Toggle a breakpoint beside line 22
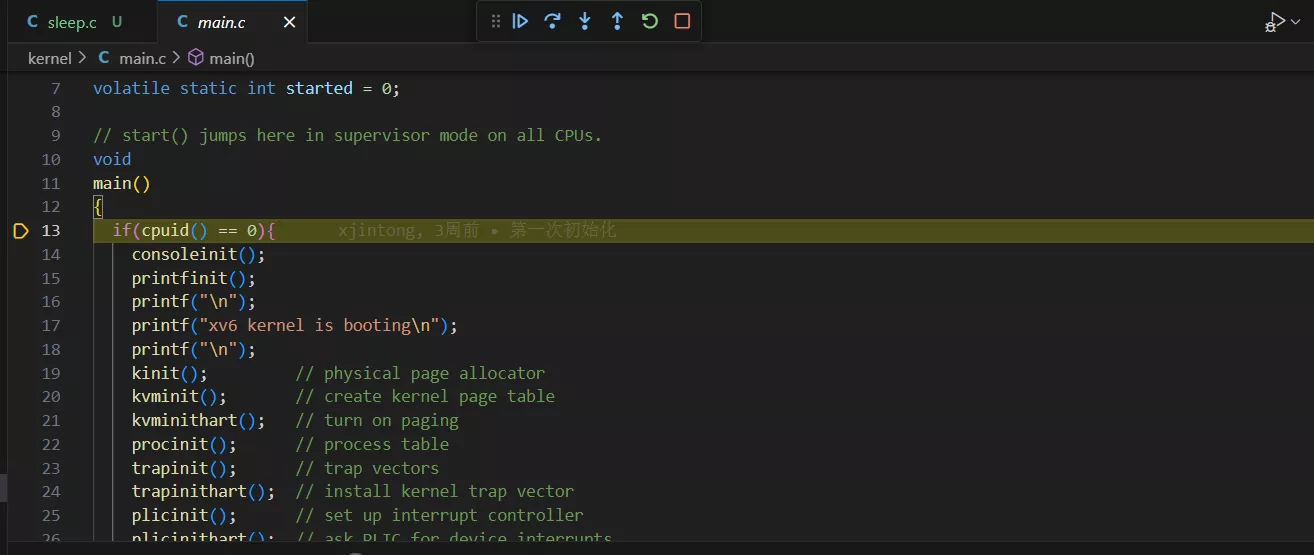This screenshot has height=555, width=1314. click(21, 444)
